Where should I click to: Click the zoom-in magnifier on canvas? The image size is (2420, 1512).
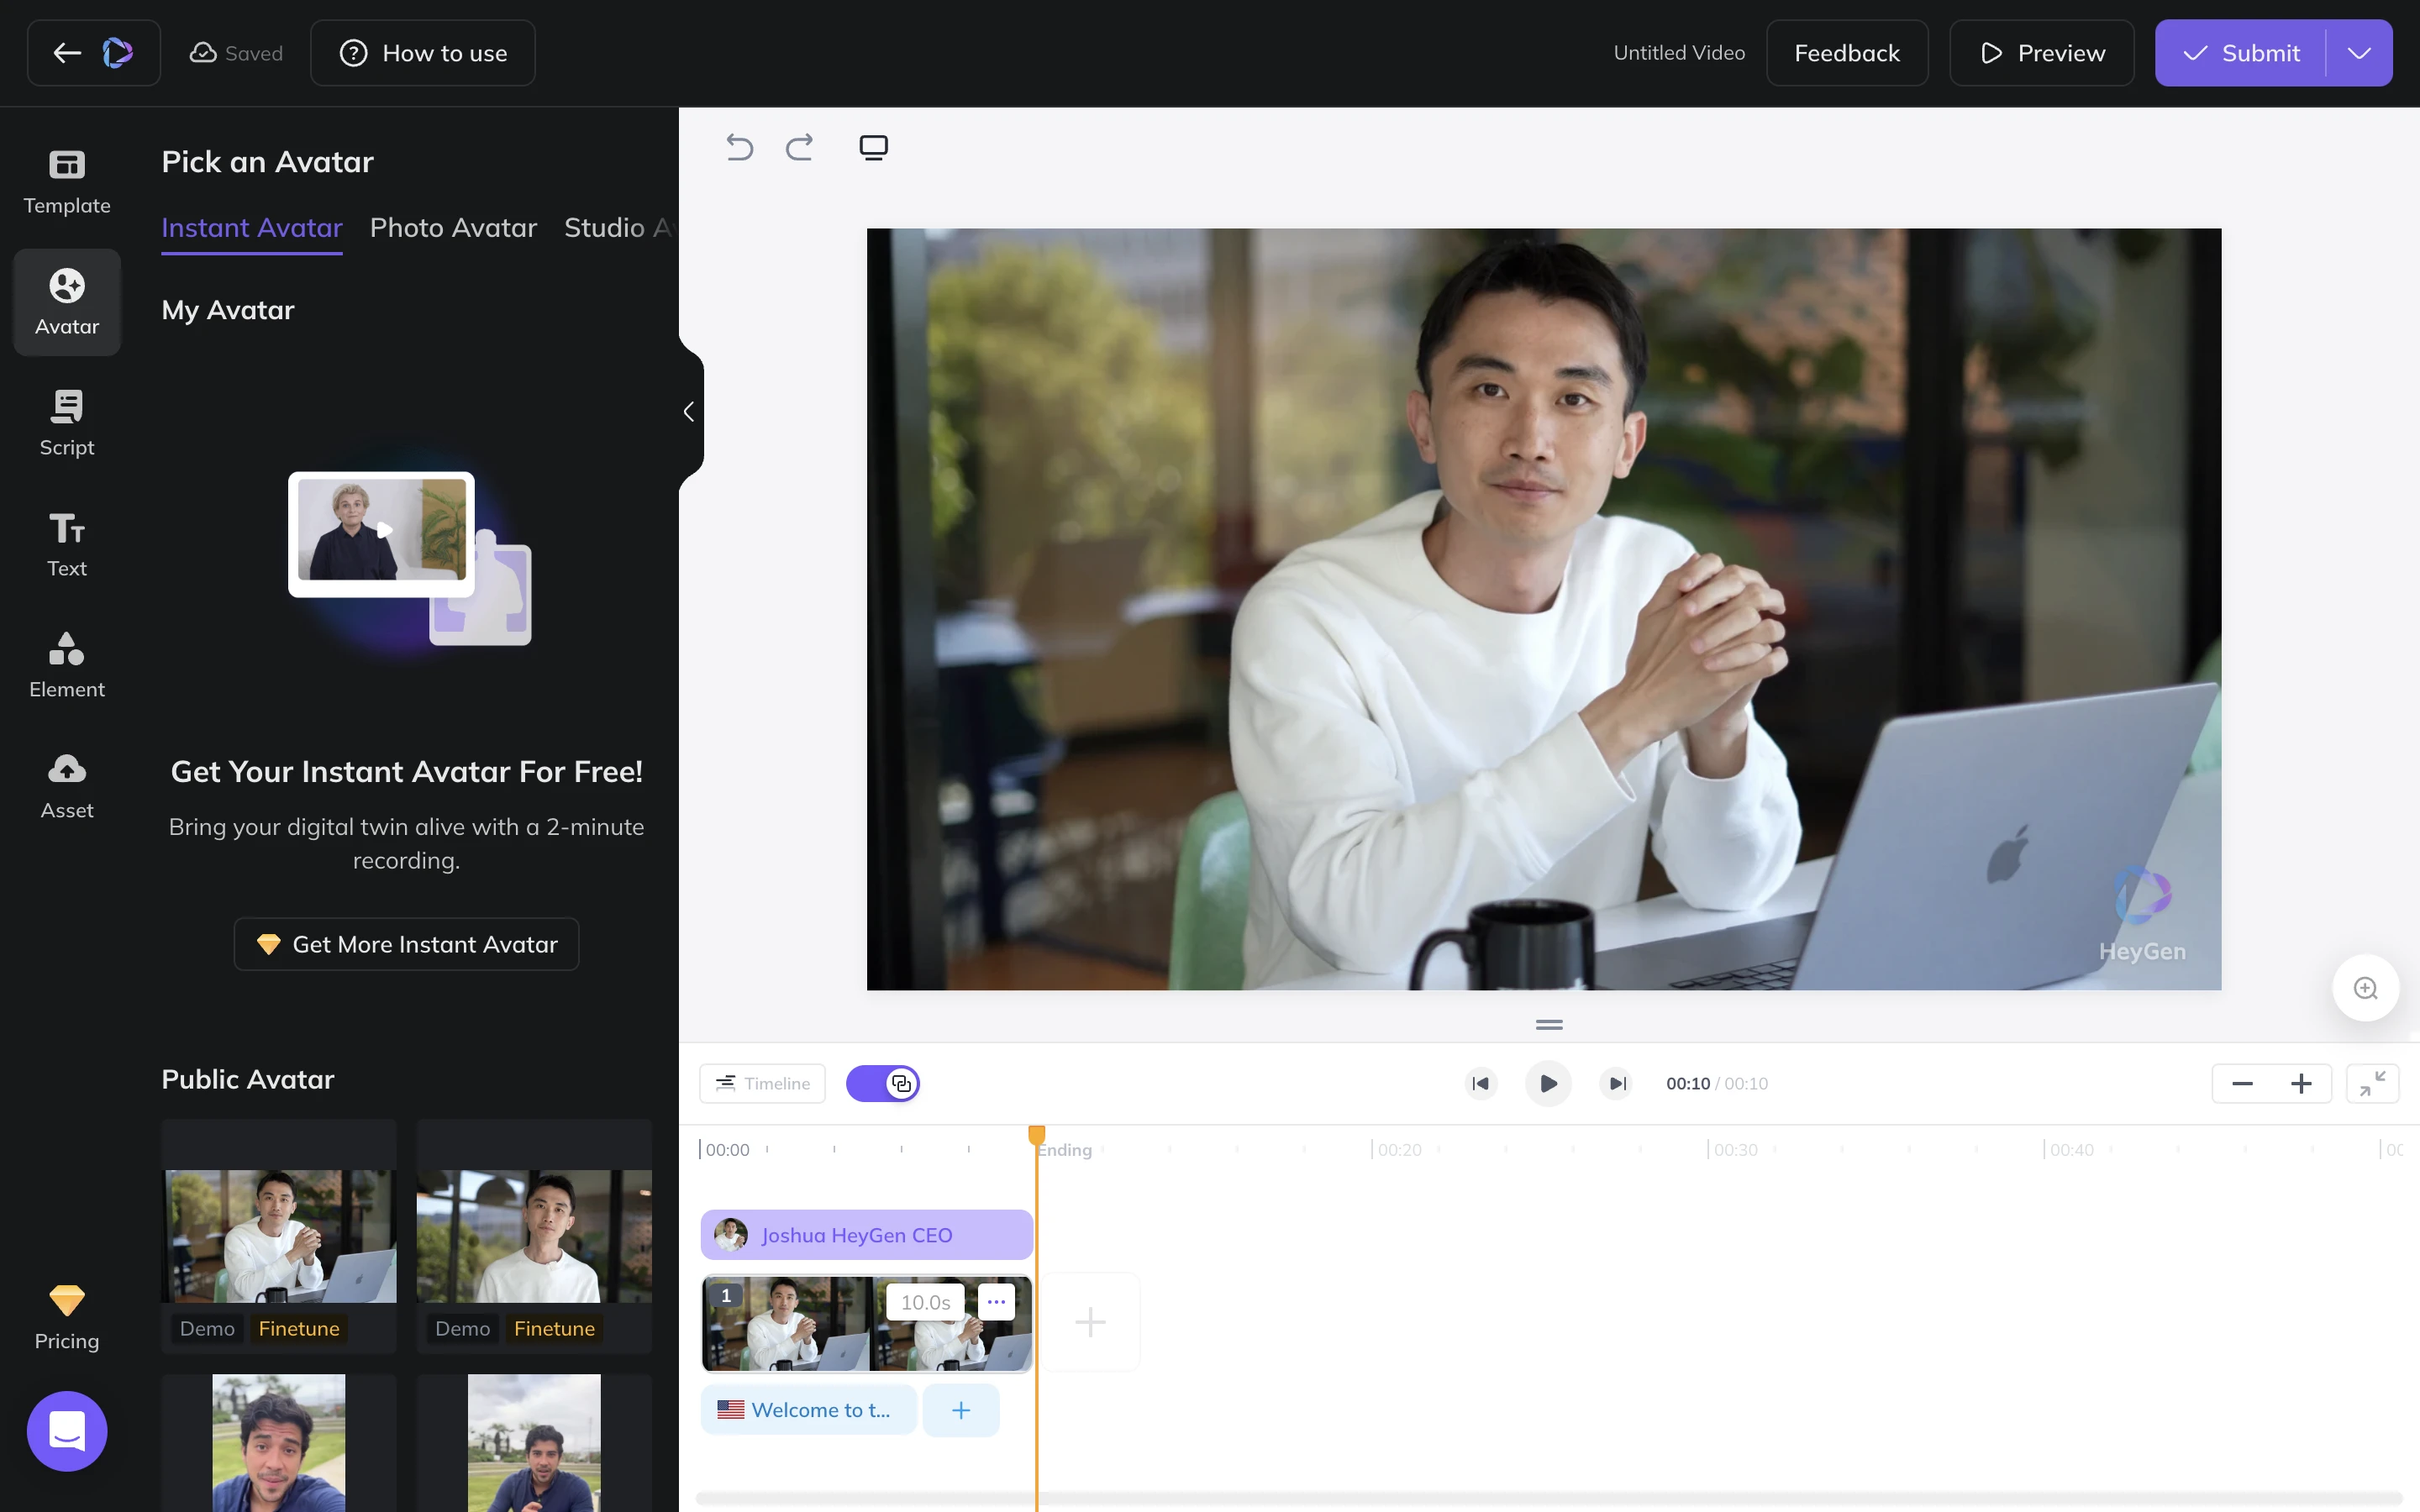(2365, 988)
